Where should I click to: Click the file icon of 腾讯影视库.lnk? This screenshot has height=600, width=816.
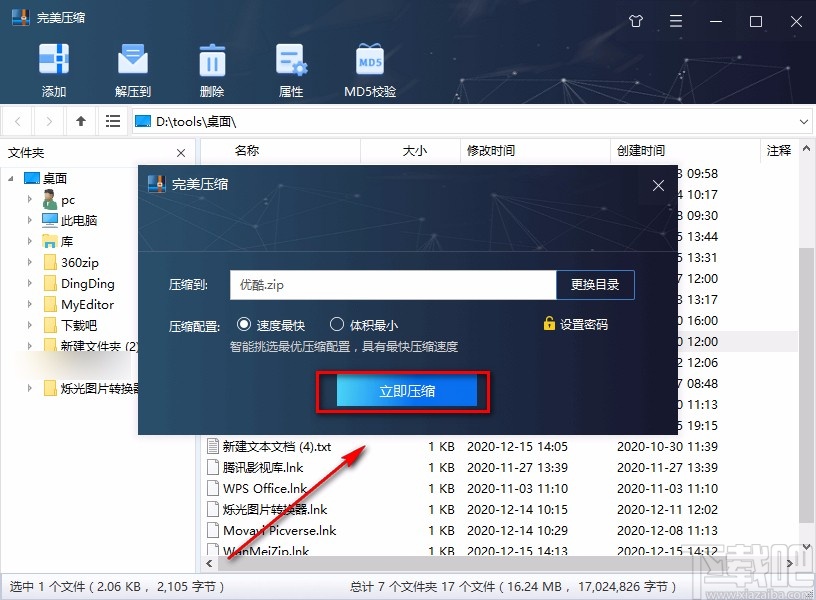coord(212,467)
